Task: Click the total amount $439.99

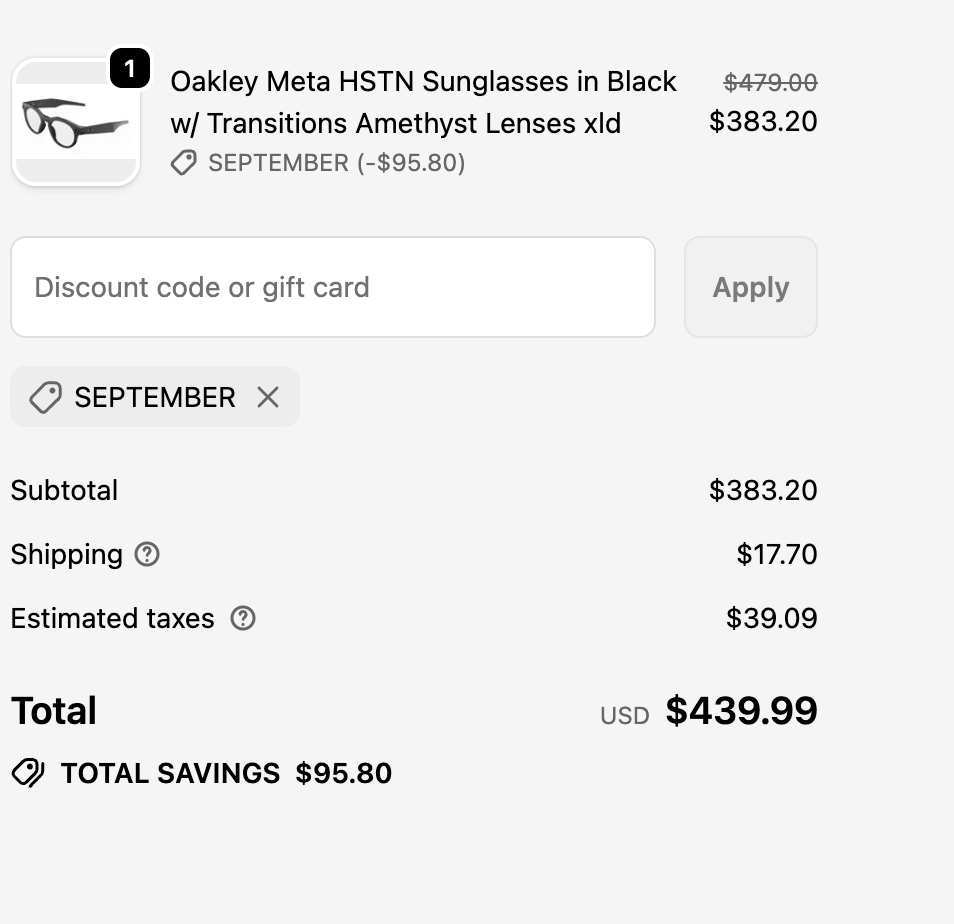Action: click(741, 711)
